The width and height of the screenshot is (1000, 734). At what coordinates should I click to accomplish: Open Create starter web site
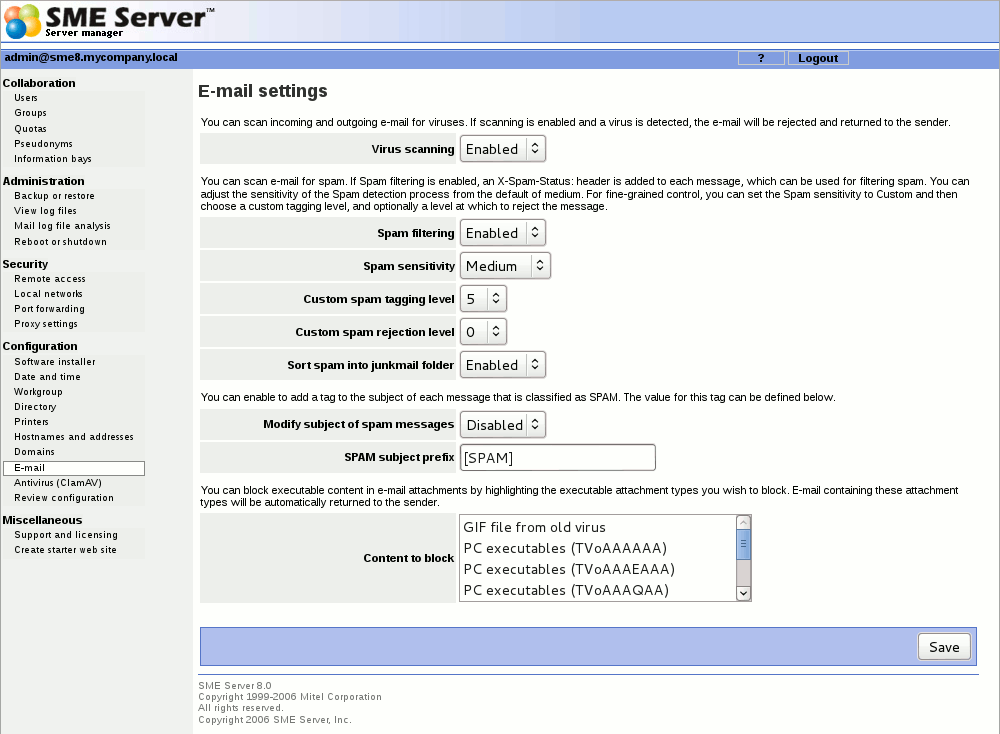click(65, 550)
